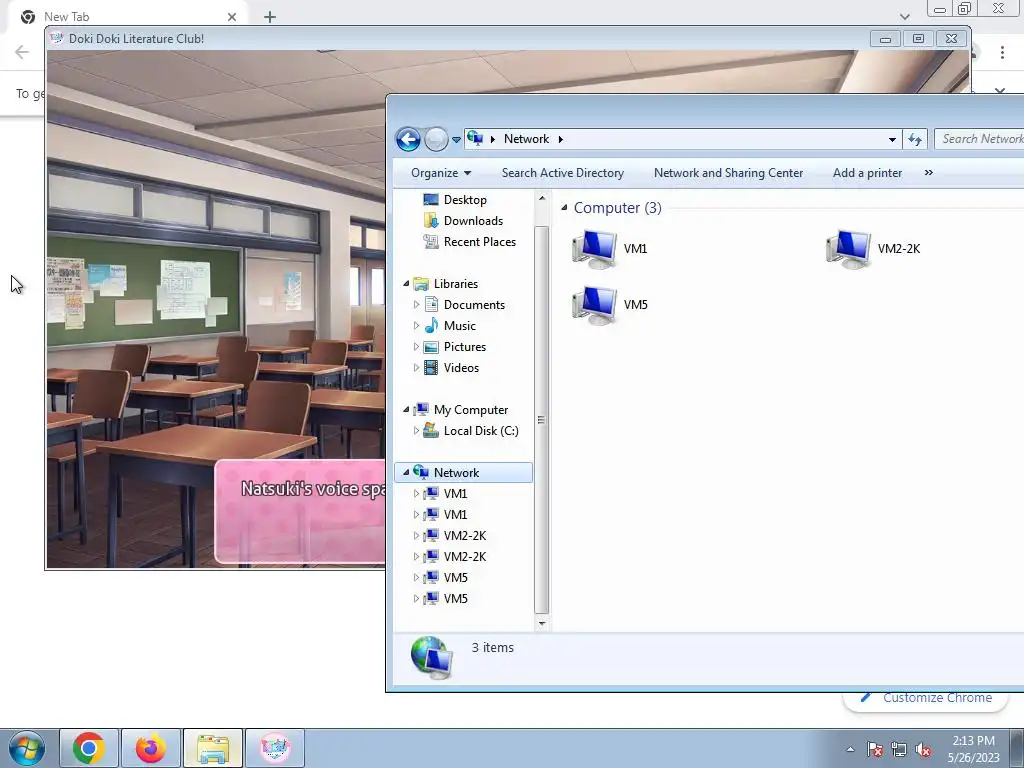Screen dimensions: 1024x768
Task: Select Recent Places in navigation pane
Action: [479, 242]
